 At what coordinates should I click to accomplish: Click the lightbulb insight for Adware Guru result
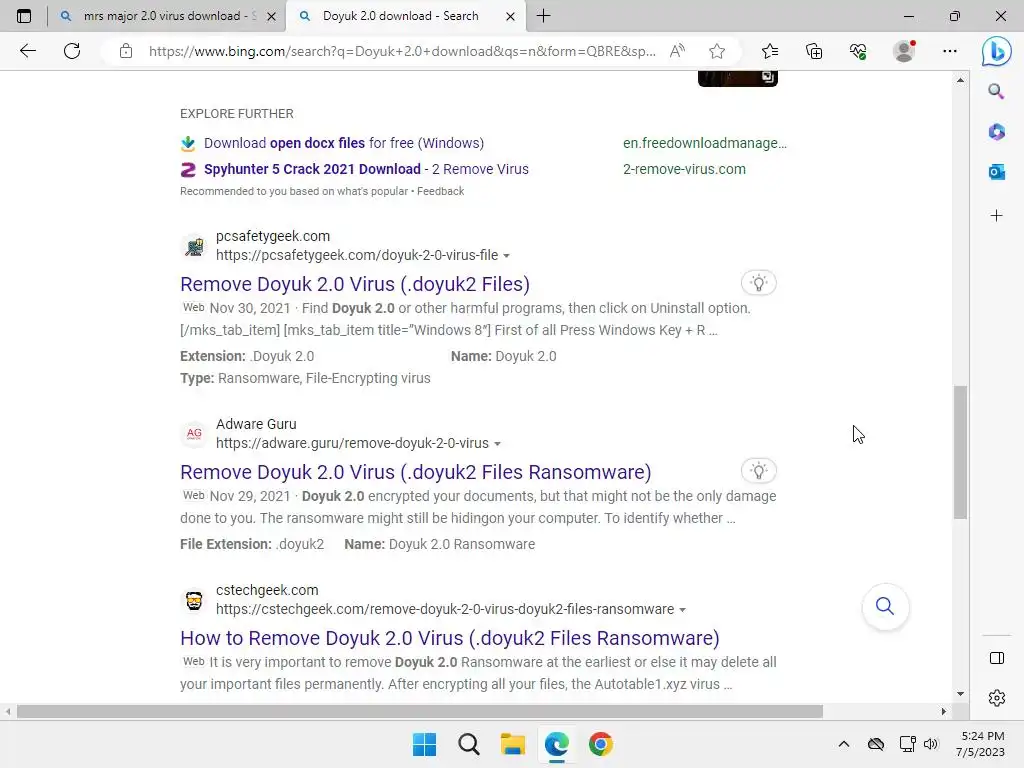tap(758, 471)
